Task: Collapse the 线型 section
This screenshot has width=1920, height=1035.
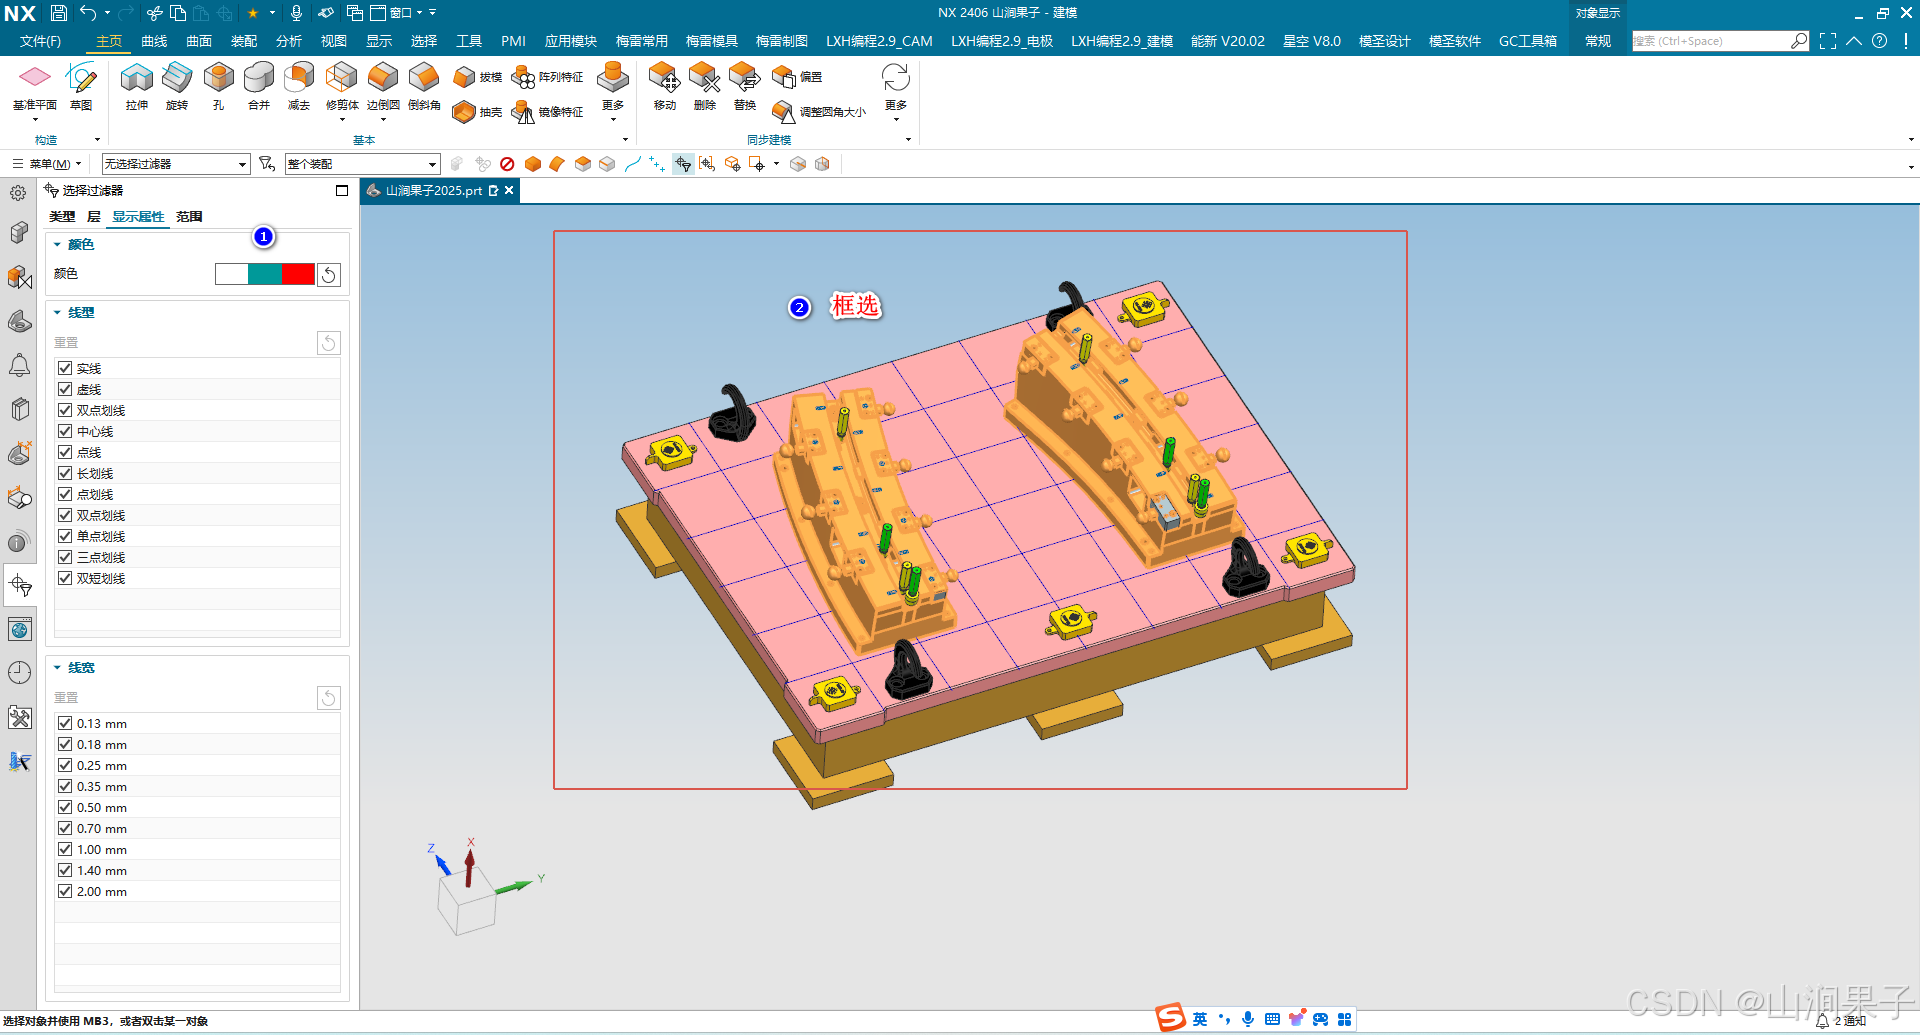Action: tap(57, 313)
